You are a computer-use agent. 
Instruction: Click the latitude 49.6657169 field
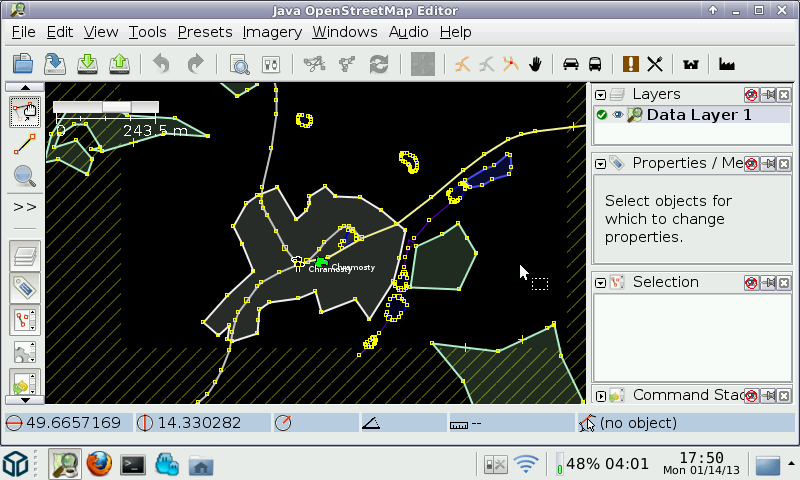tap(68, 423)
